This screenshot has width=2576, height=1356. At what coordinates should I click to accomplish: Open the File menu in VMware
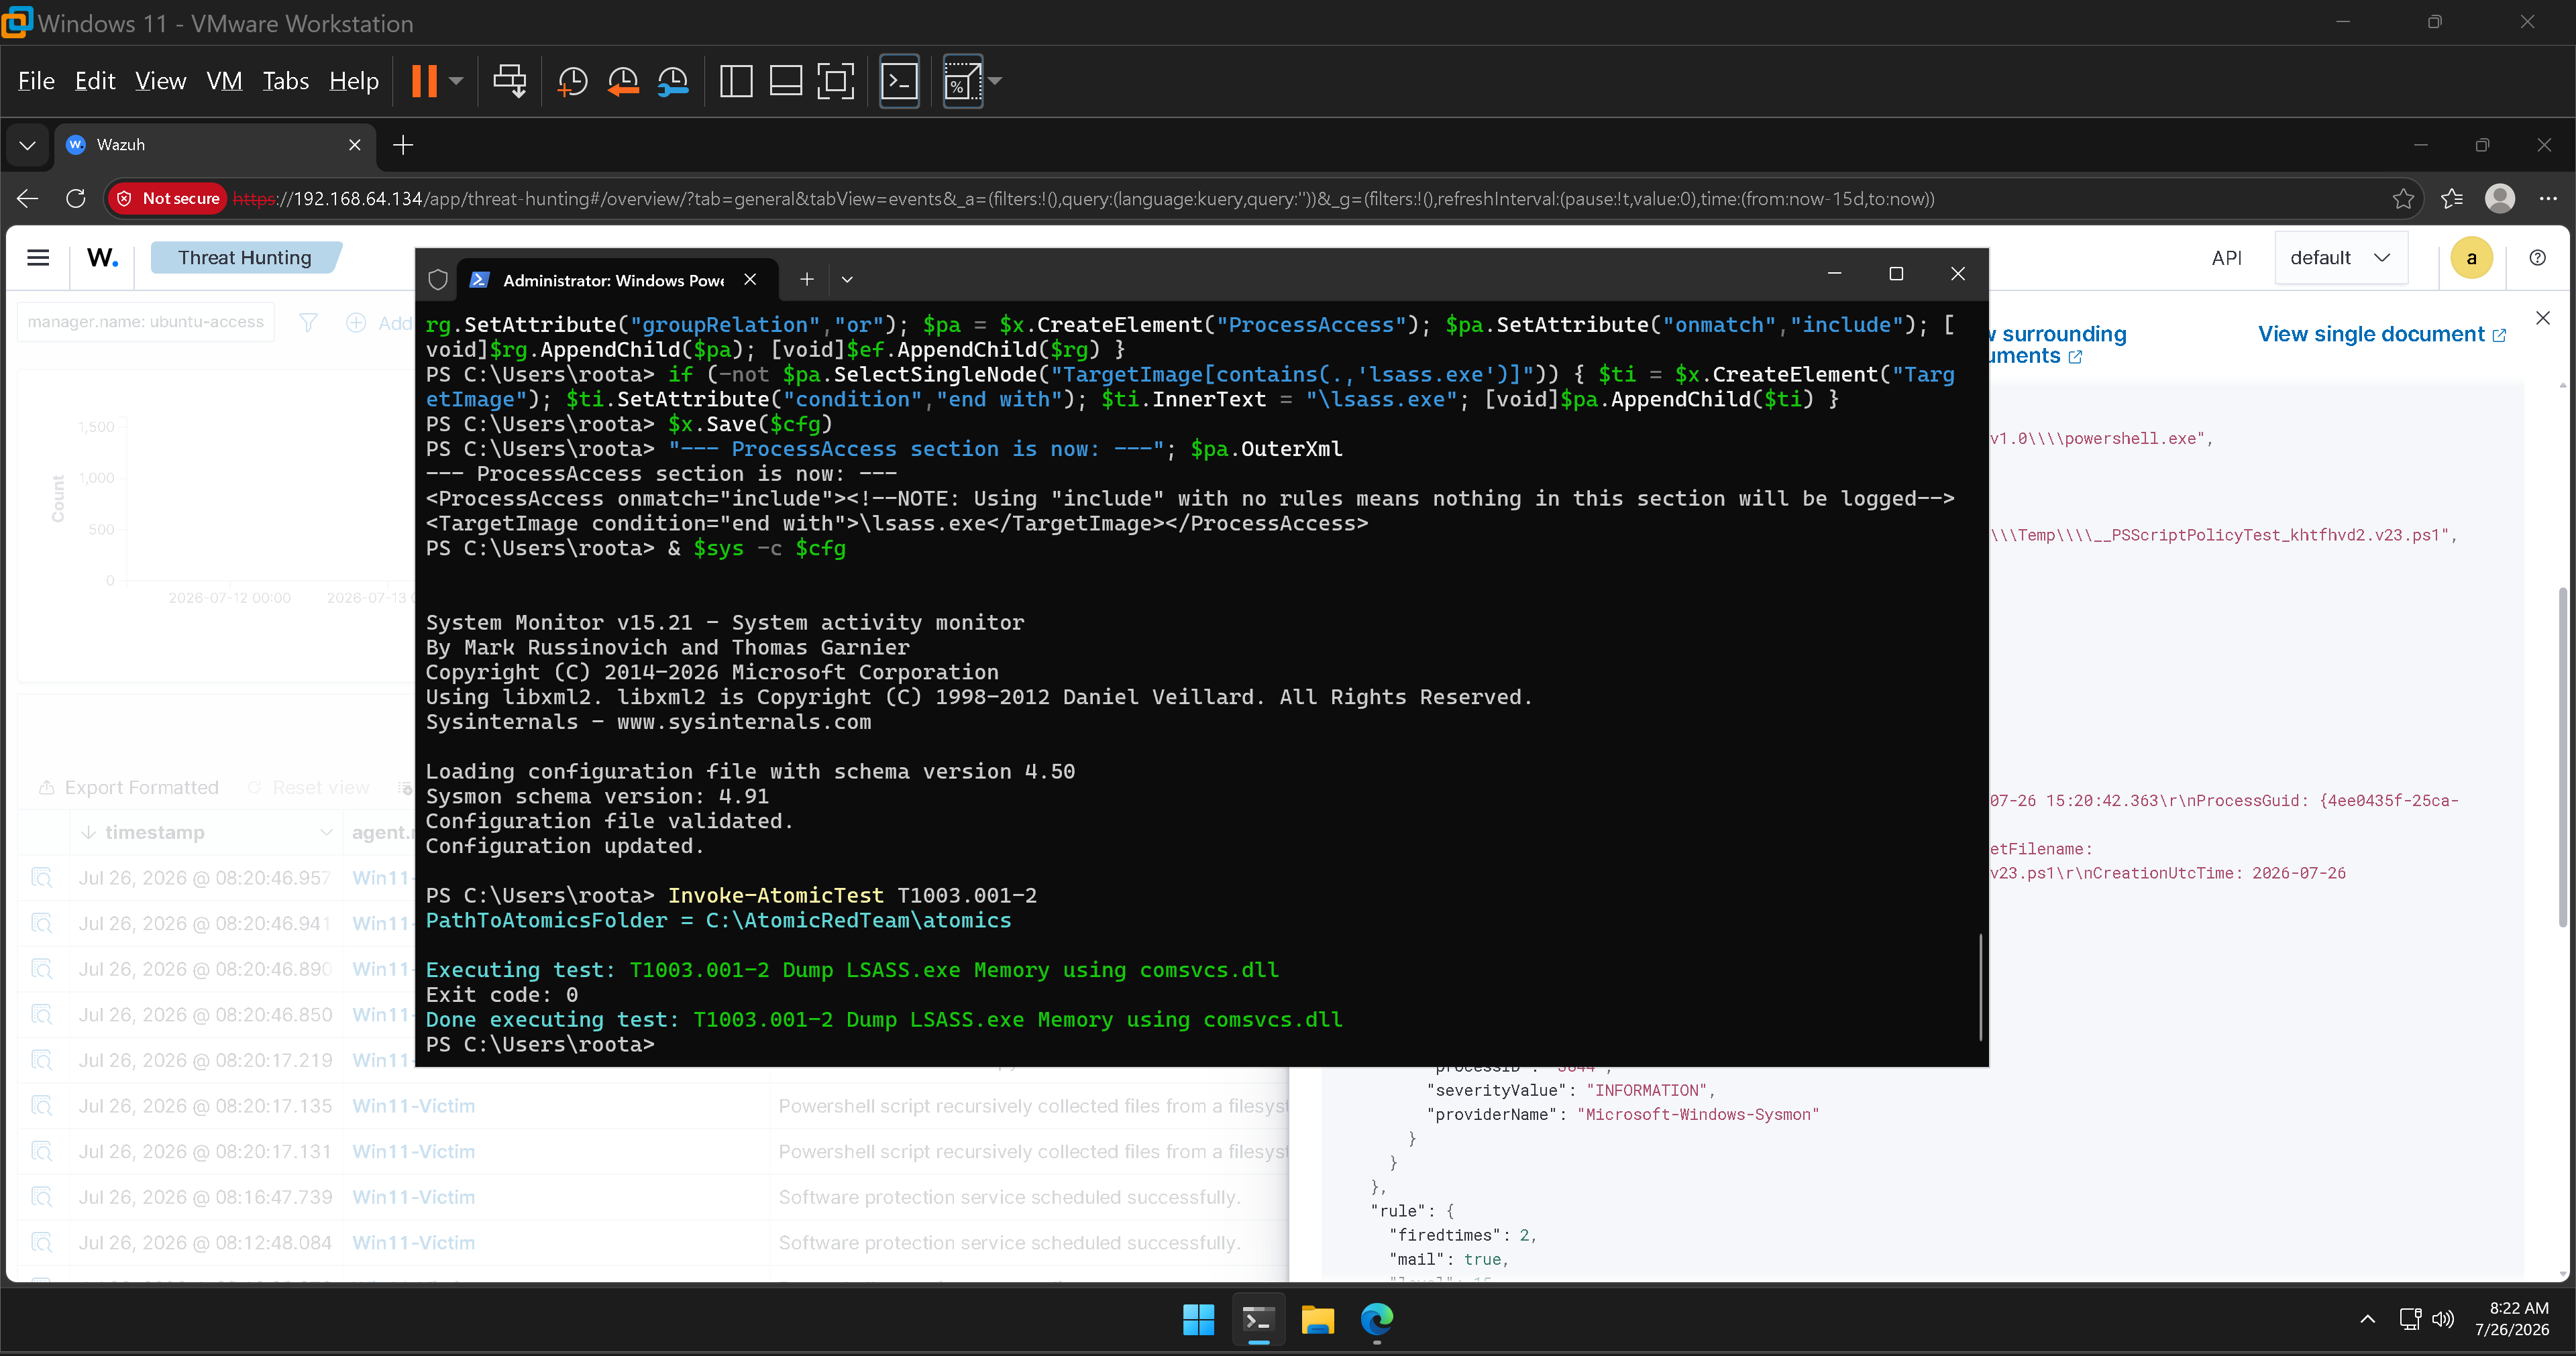tap(36, 81)
